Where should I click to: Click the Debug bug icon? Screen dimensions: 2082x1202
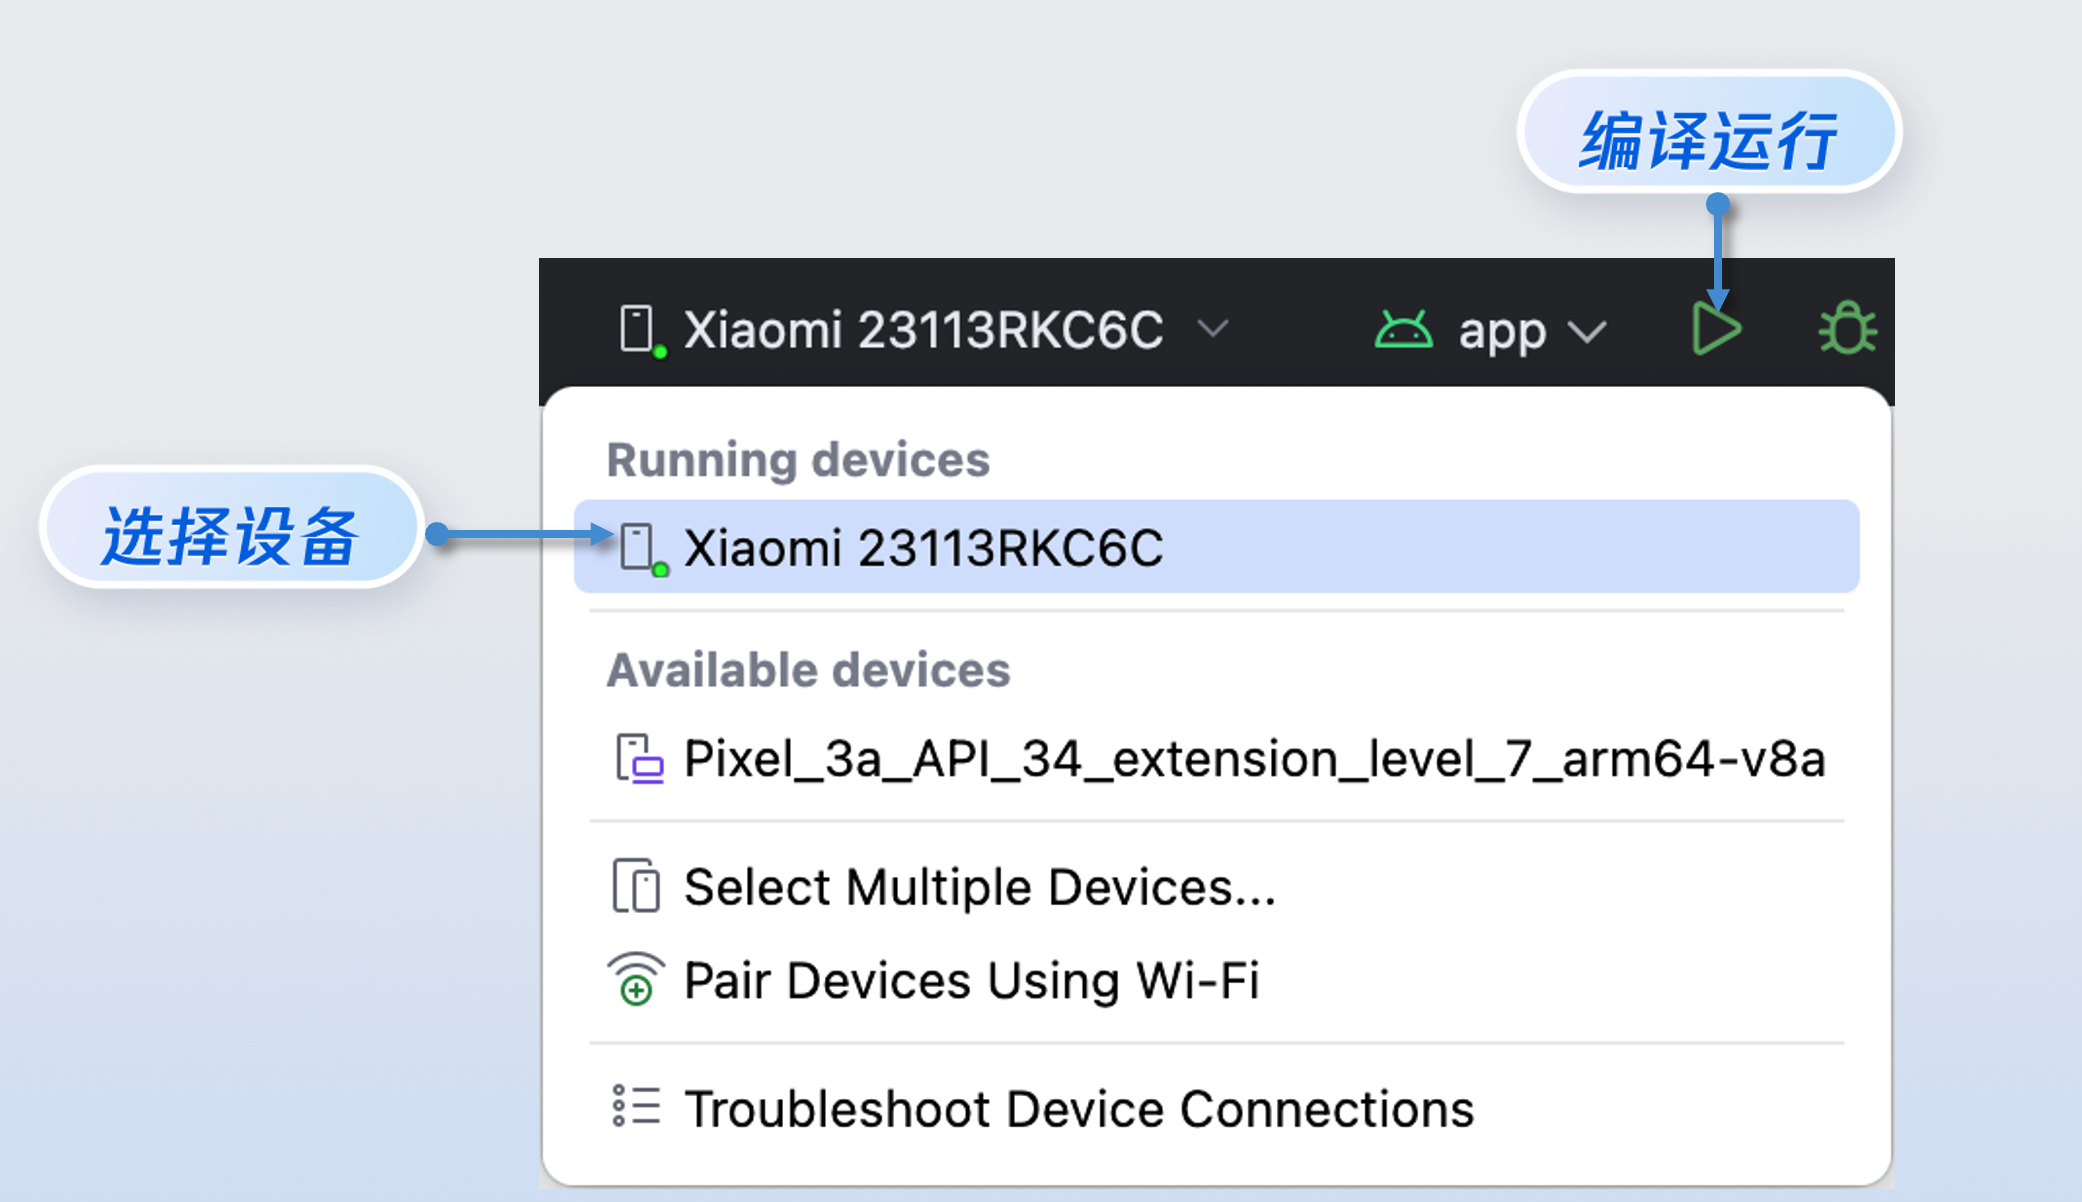click(x=1846, y=329)
